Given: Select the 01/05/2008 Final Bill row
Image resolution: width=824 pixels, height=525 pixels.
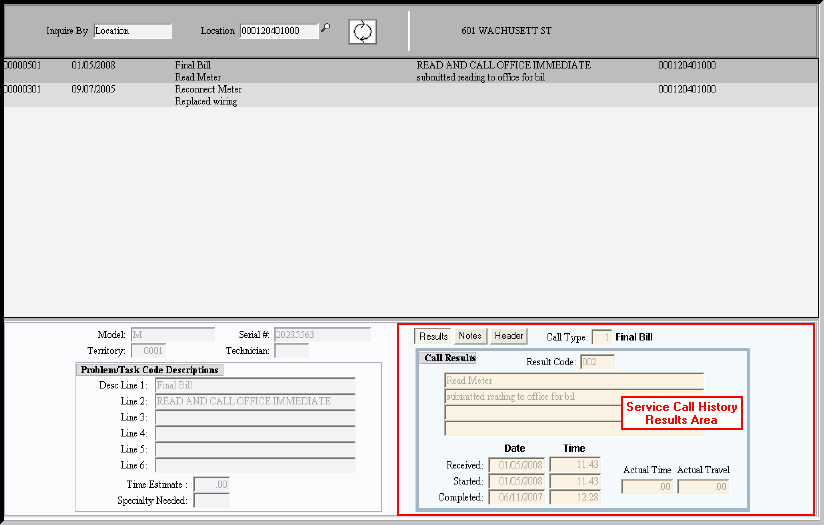Looking at the screenshot, I should [x=300, y=70].
